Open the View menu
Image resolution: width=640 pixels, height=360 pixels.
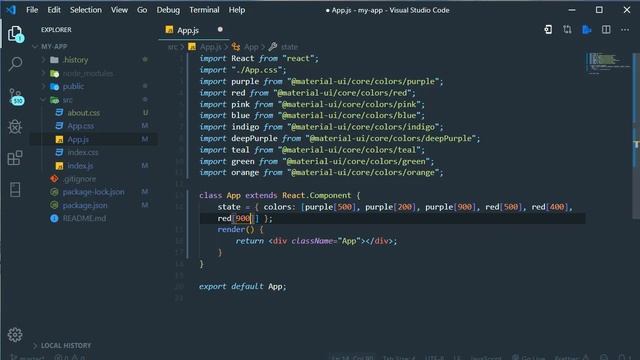click(x=119, y=10)
